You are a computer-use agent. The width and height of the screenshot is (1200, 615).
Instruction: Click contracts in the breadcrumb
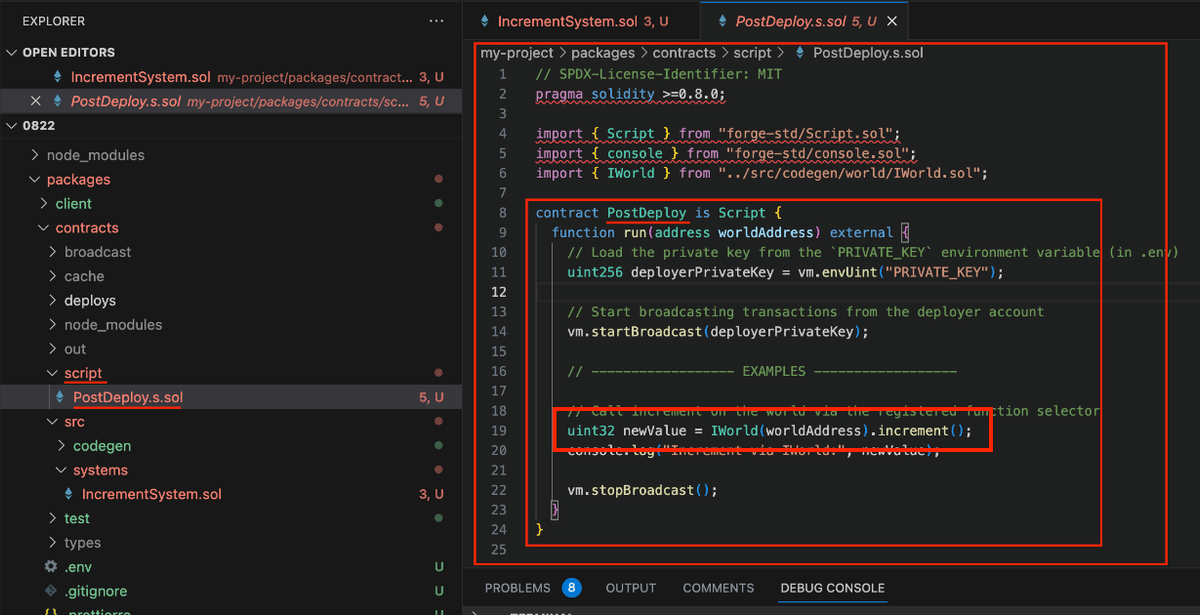click(x=685, y=53)
